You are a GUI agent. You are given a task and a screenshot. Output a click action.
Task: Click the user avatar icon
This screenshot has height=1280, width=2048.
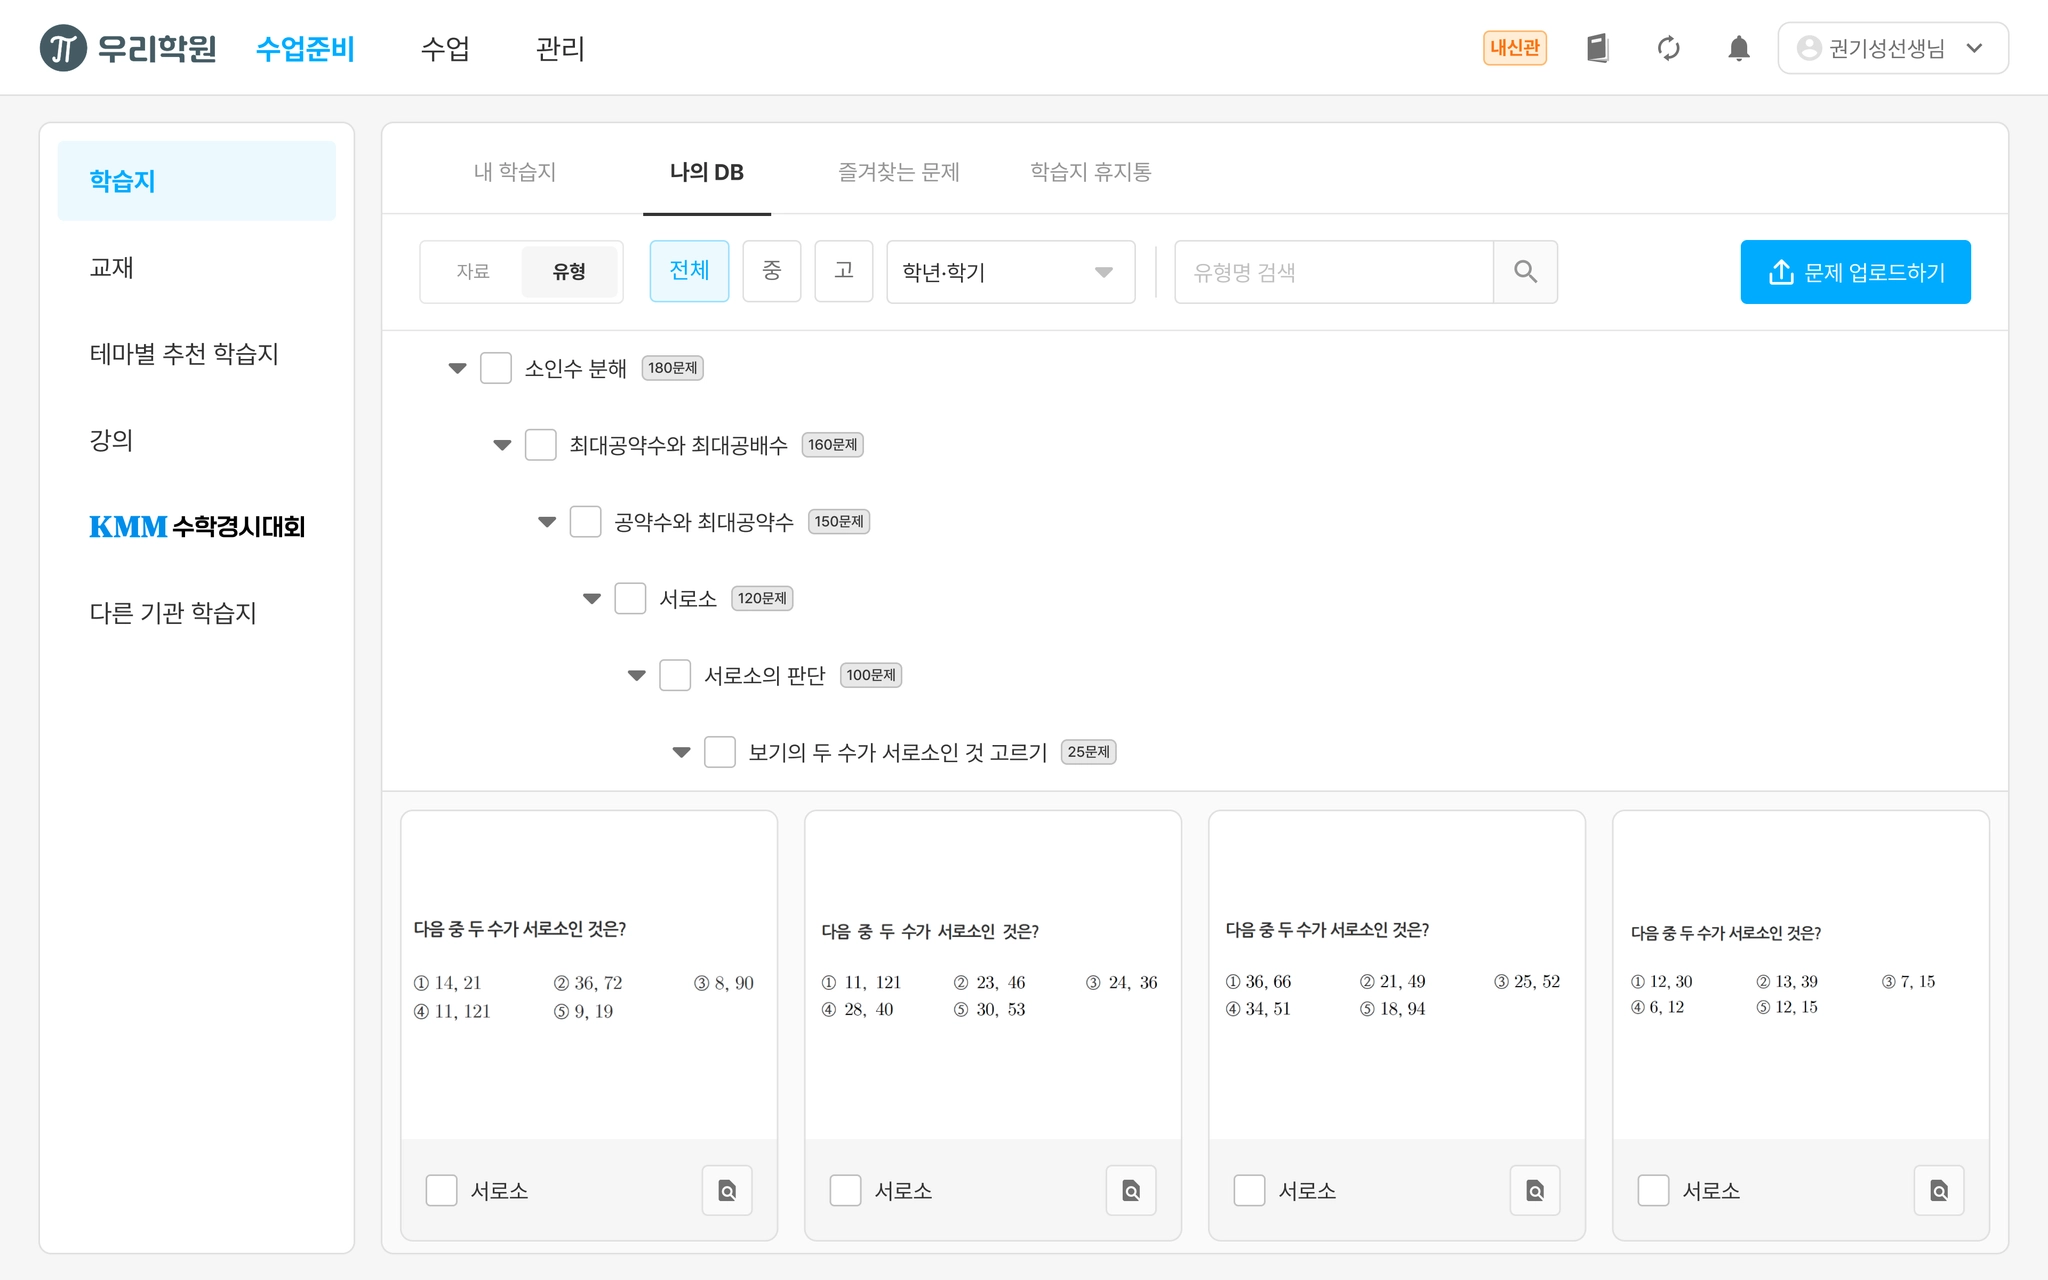point(1809,48)
